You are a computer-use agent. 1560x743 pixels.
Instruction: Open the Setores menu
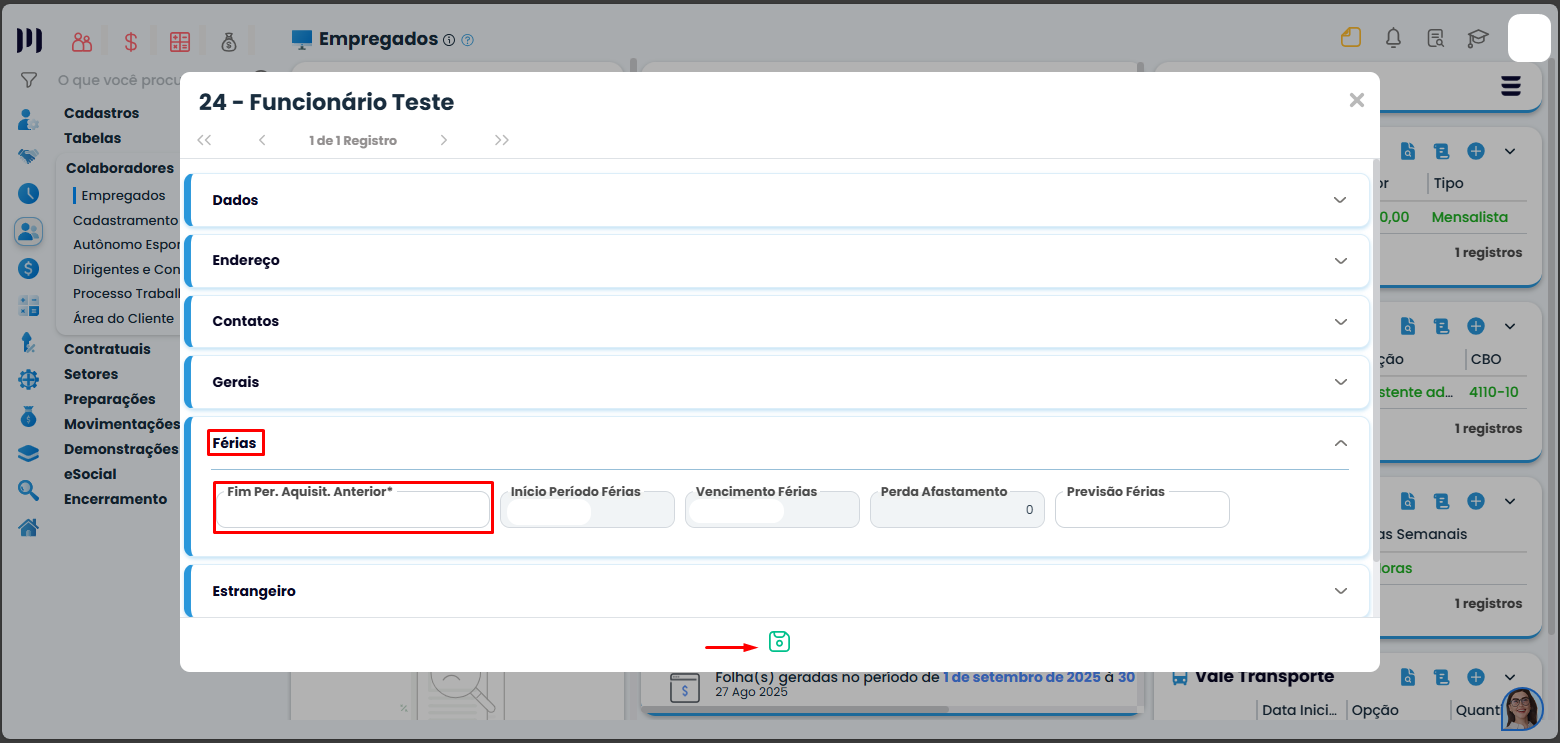[91, 374]
